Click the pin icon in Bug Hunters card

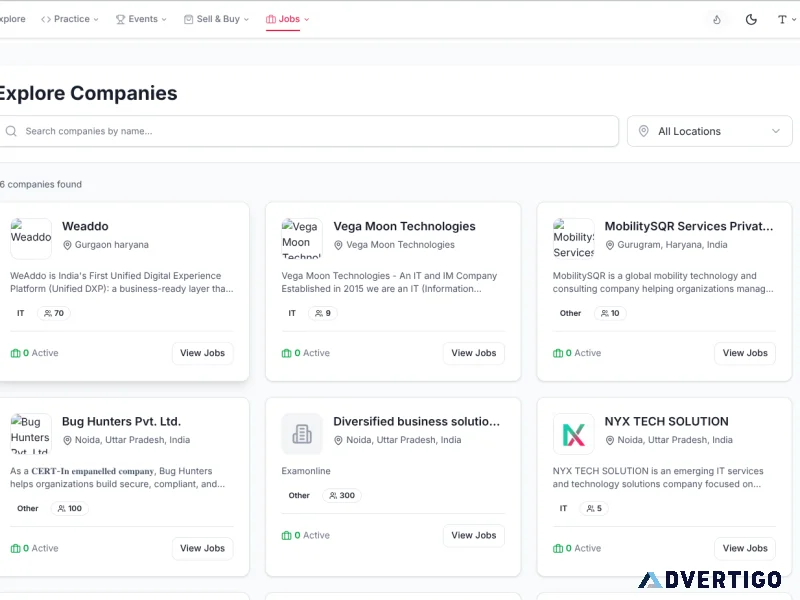click(x=67, y=440)
